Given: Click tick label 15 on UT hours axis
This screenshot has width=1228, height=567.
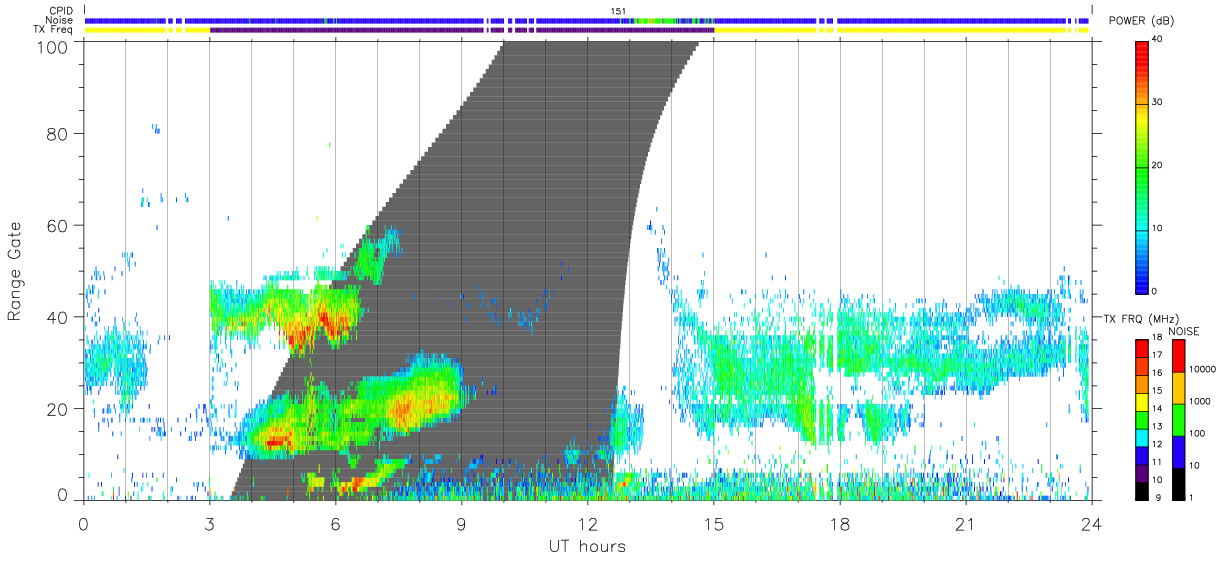Looking at the screenshot, I should point(713,524).
